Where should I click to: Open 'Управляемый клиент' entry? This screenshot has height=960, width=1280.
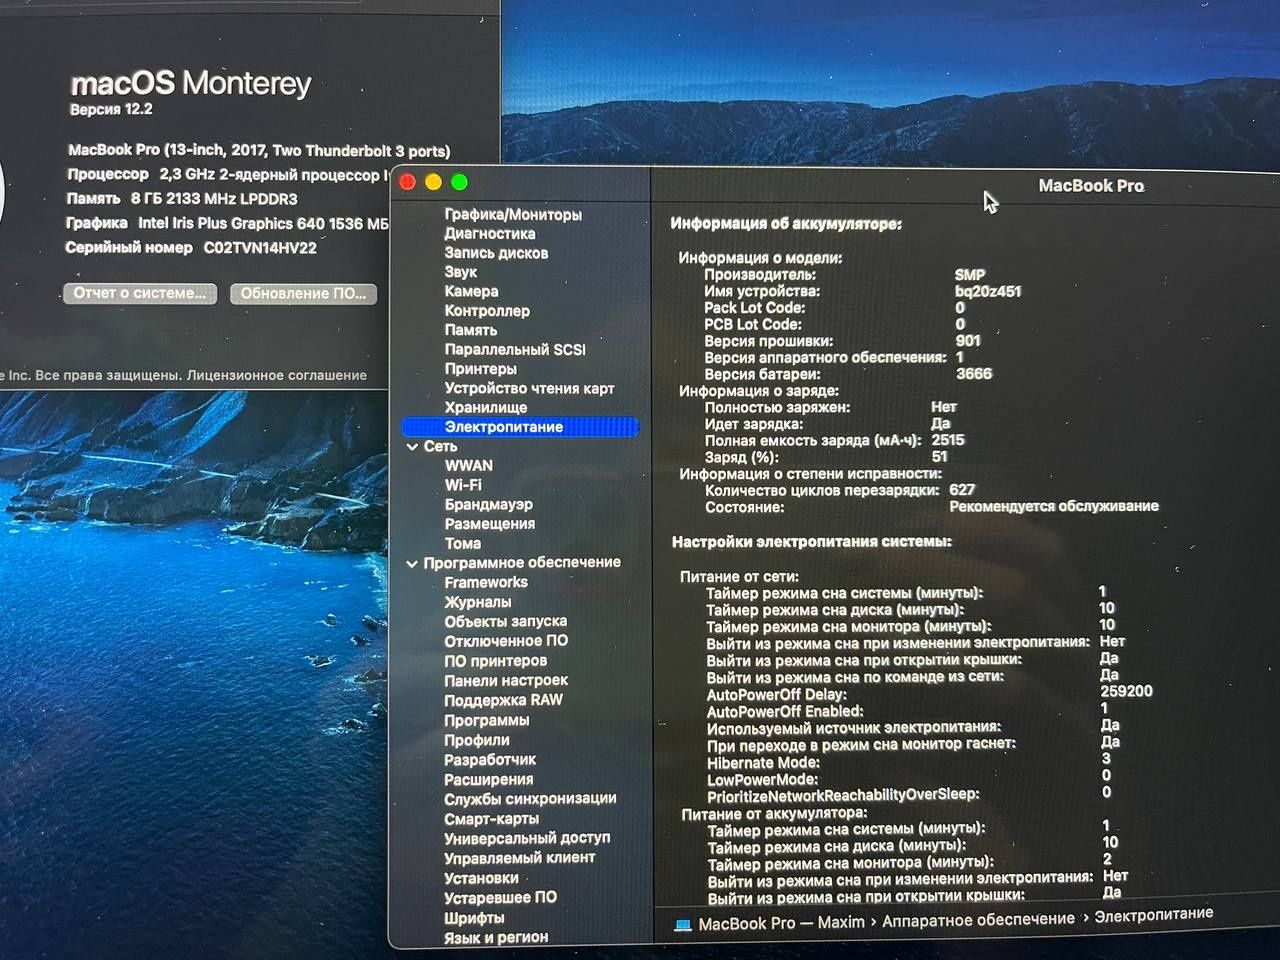point(520,858)
